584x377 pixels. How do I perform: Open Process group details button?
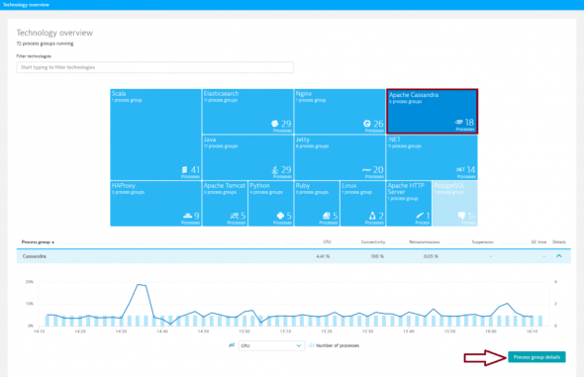(537, 357)
